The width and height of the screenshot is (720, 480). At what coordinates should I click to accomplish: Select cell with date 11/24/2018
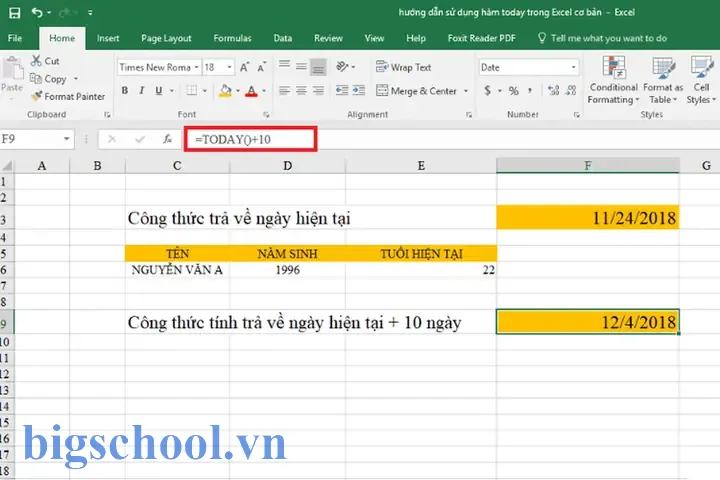point(588,217)
